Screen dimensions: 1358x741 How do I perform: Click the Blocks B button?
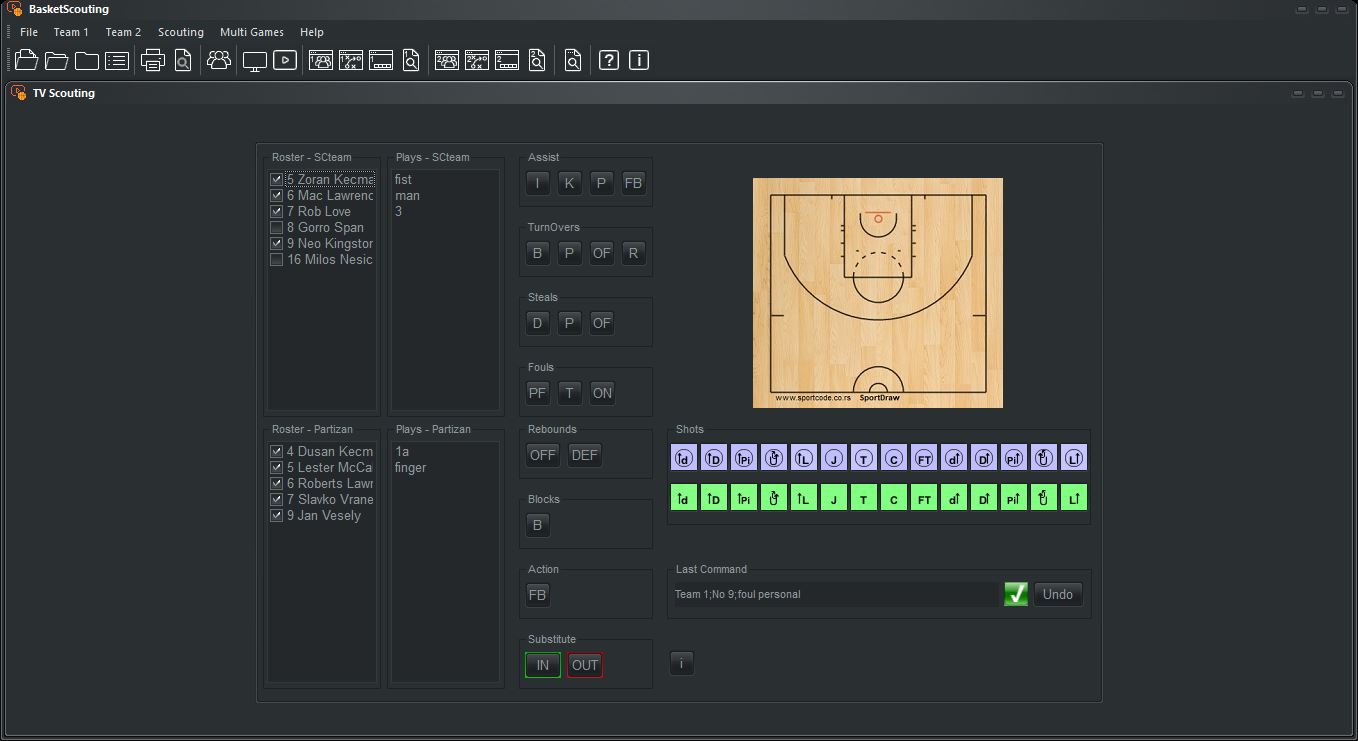pos(538,525)
